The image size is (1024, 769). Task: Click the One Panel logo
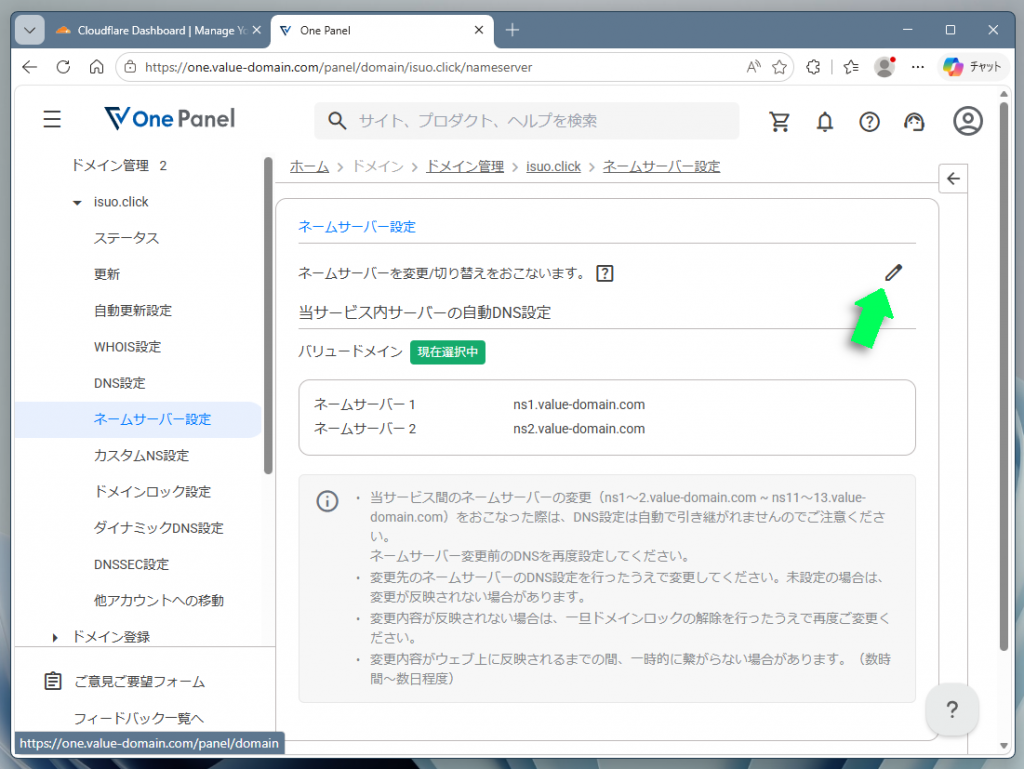point(170,119)
